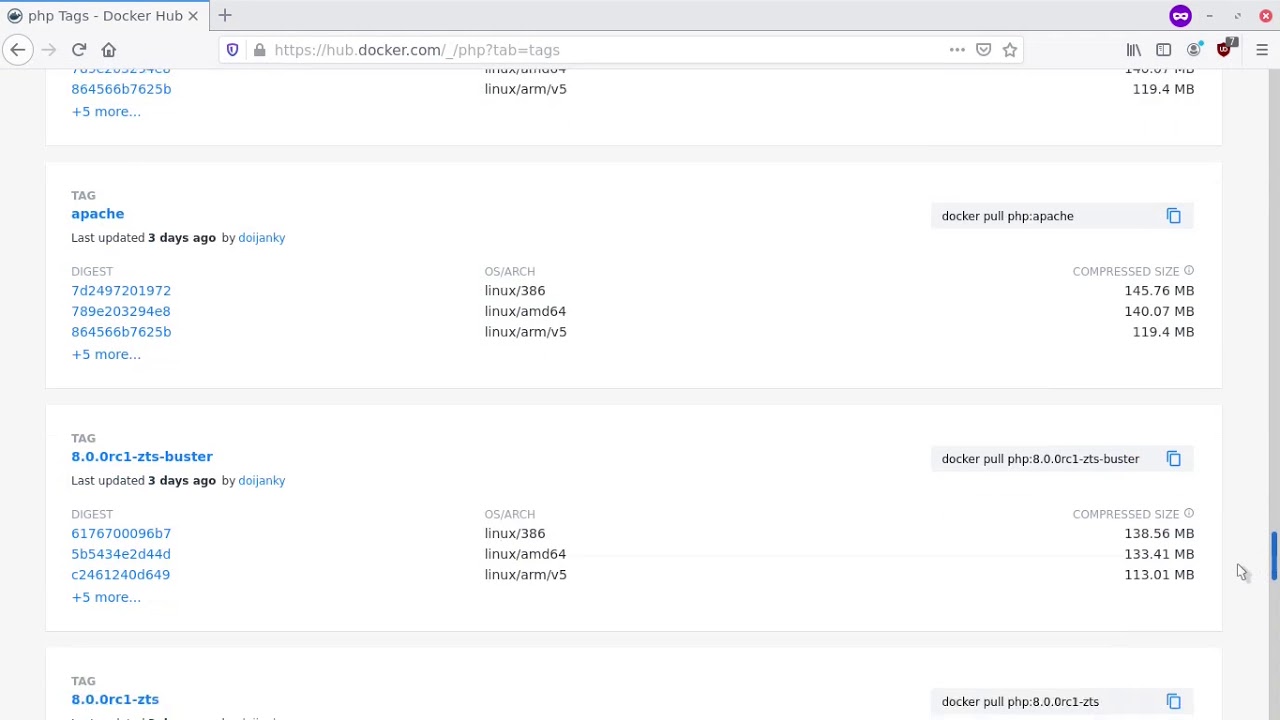Screen dimensions: 1280x720
Task: Toggle the browser sidebar view
Action: (1164, 50)
